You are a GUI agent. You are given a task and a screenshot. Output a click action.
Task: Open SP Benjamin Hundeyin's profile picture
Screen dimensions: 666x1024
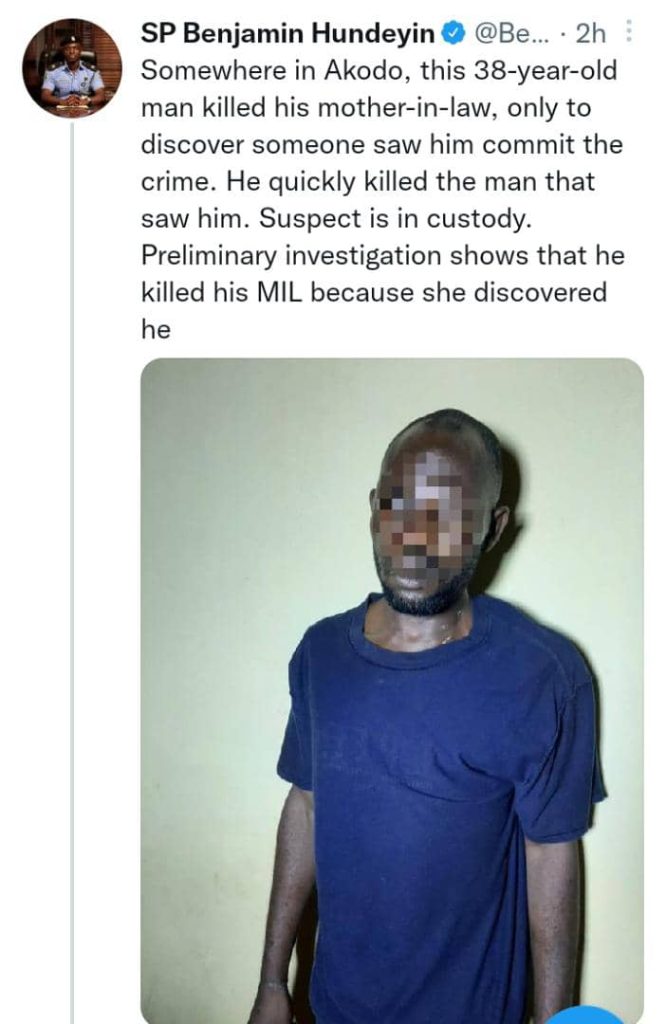(x=72, y=68)
